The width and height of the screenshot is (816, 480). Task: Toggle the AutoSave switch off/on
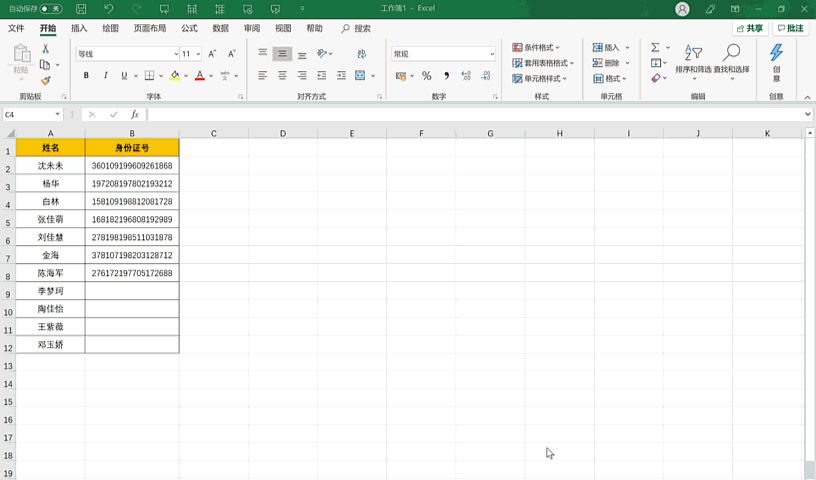pyautogui.click(x=51, y=8)
